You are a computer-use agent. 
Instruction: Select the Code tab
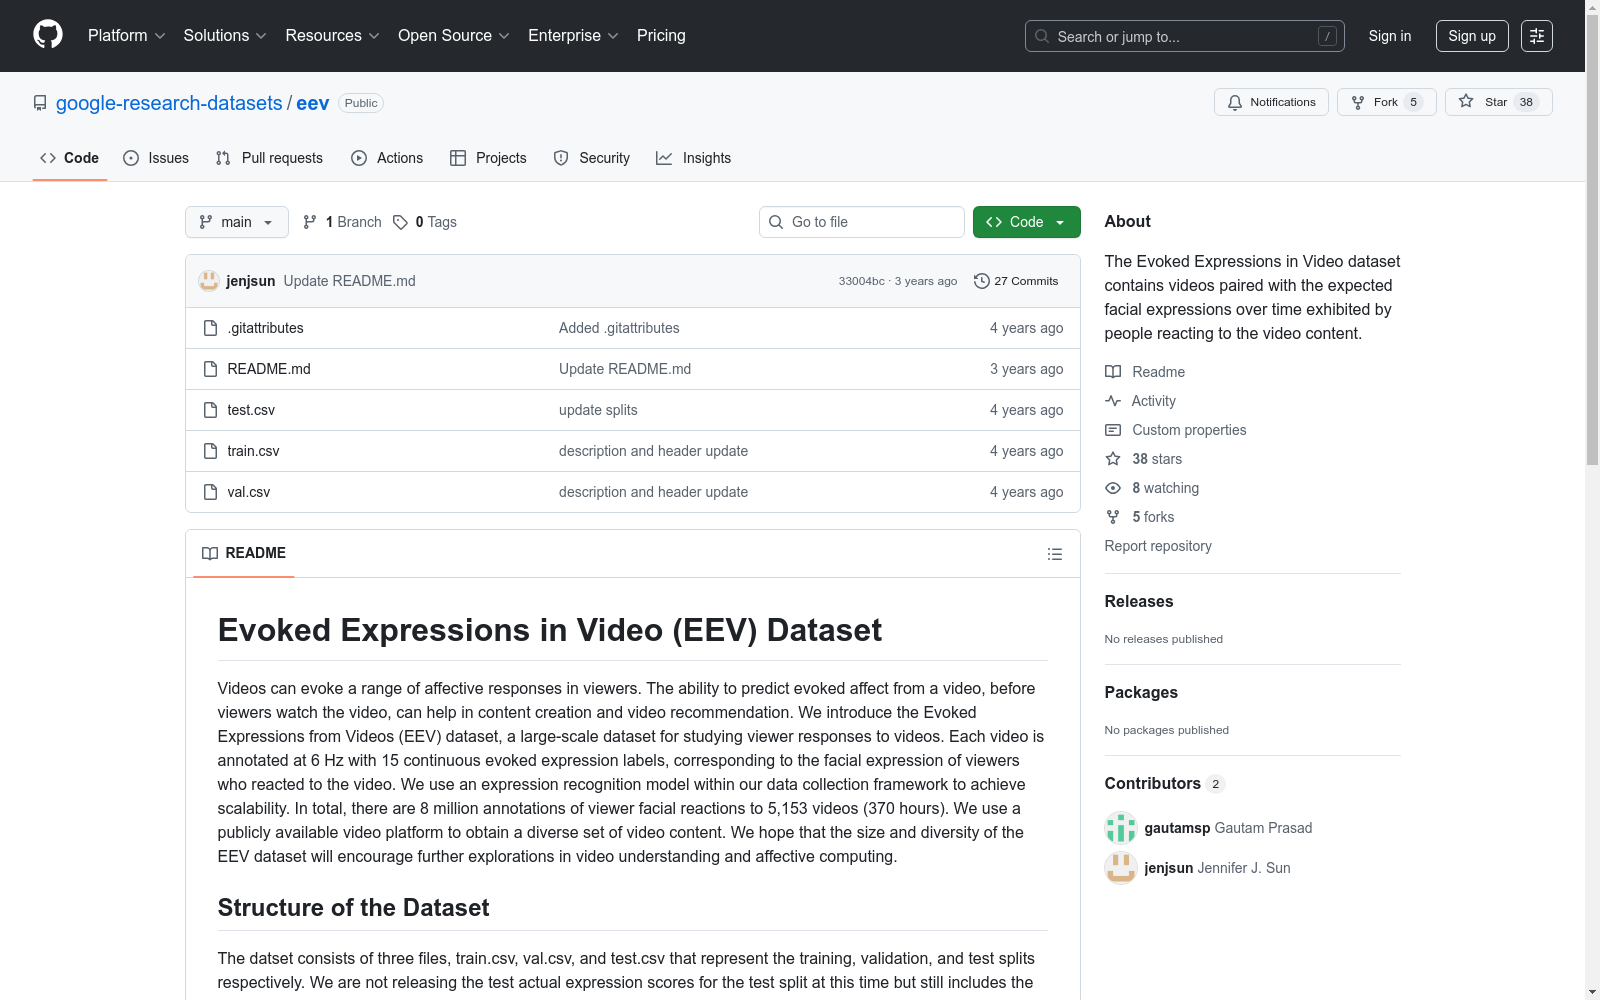click(70, 158)
